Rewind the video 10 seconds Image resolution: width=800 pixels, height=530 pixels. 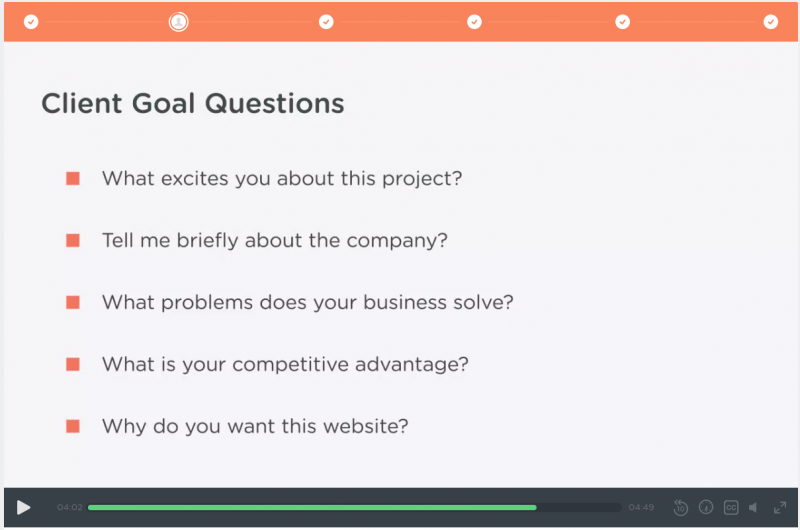(681, 508)
